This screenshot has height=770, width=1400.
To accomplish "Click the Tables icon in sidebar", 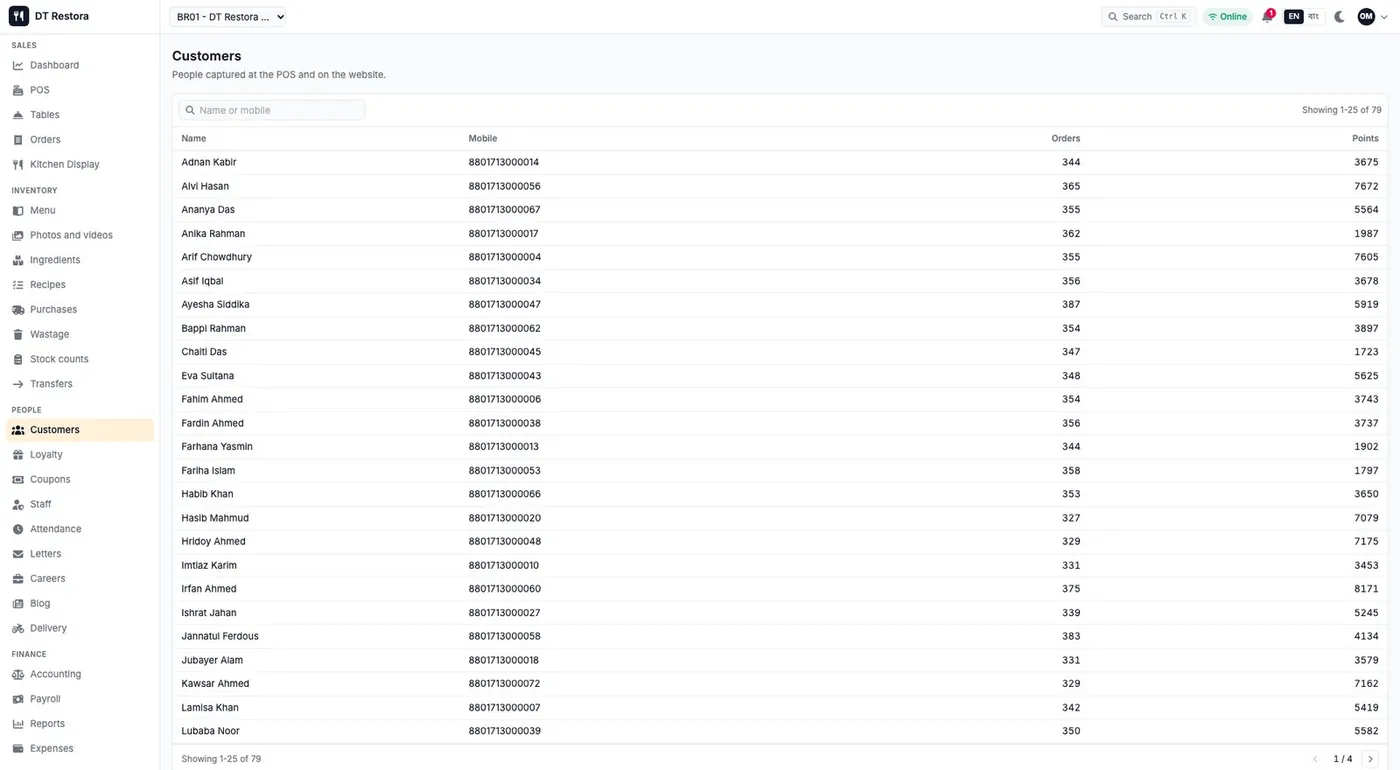I will click(x=18, y=115).
